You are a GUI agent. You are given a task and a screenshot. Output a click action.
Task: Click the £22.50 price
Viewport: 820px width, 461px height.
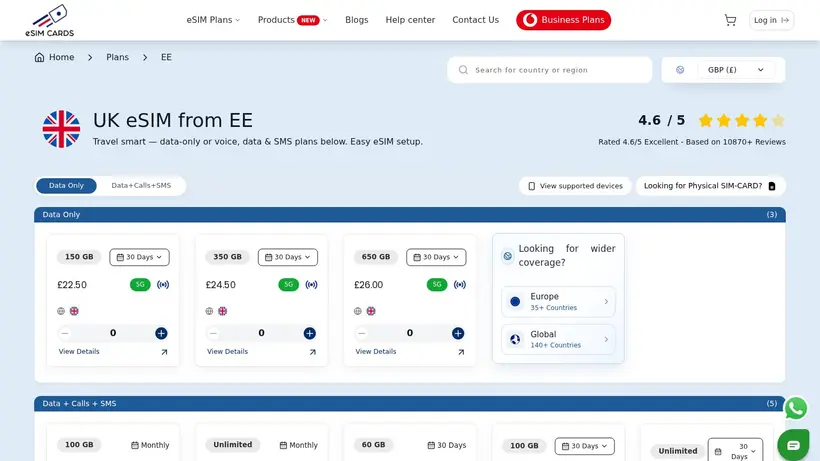coord(72,285)
